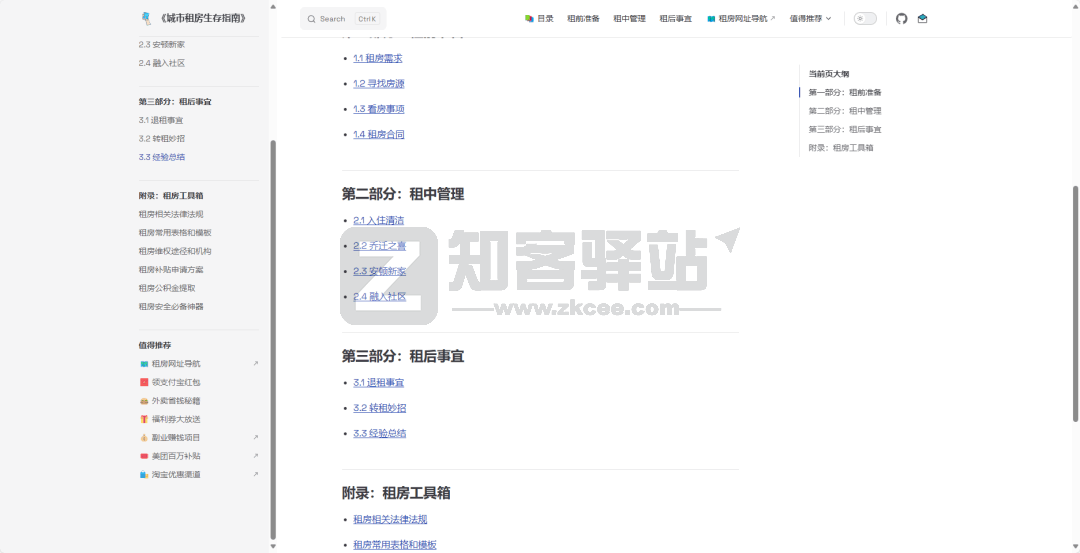The height and width of the screenshot is (553, 1080).
Task: Click the icon beside 外卖省钱秘籍
Action: pyautogui.click(x=144, y=401)
